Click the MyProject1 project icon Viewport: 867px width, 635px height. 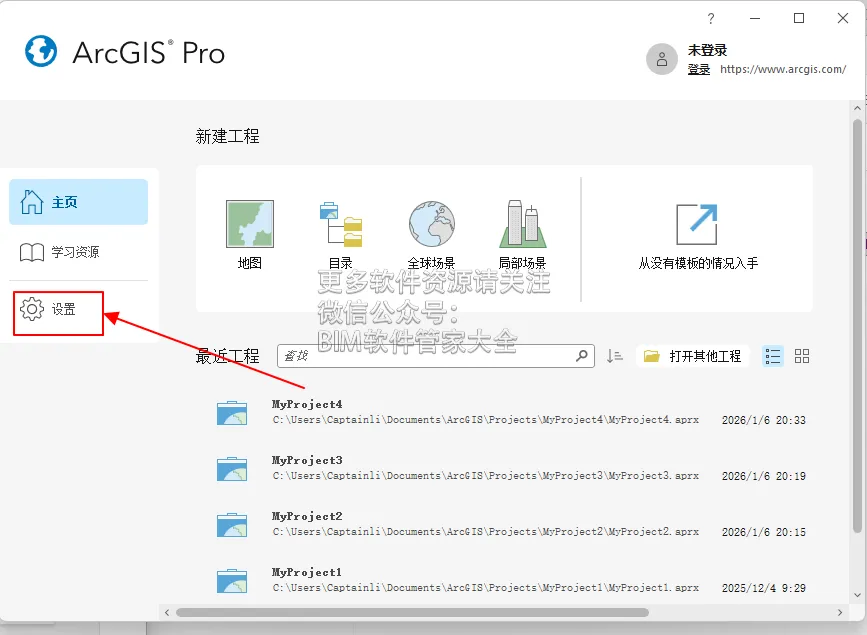(x=232, y=581)
